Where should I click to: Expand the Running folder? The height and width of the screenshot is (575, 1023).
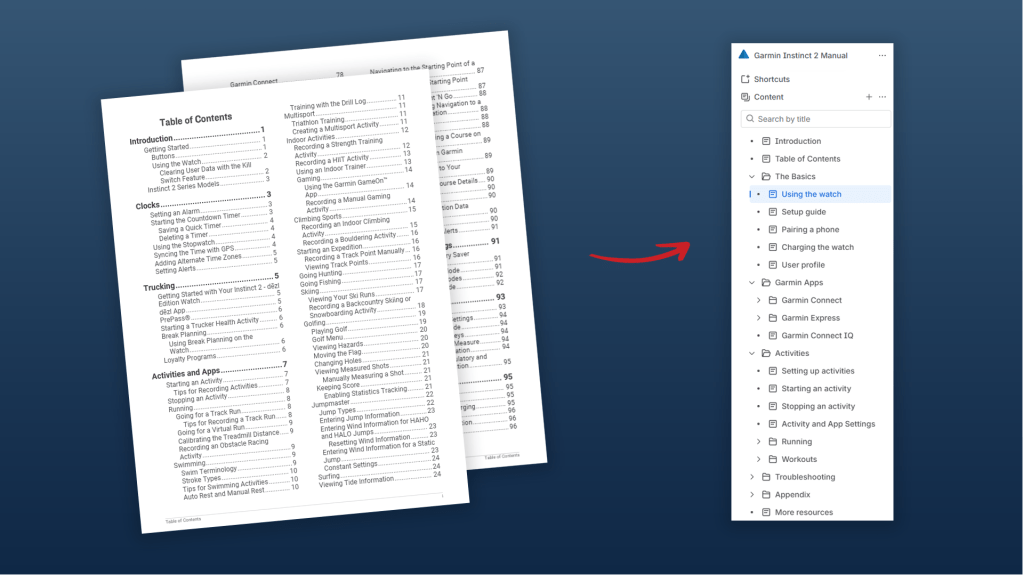[x=759, y=442]
